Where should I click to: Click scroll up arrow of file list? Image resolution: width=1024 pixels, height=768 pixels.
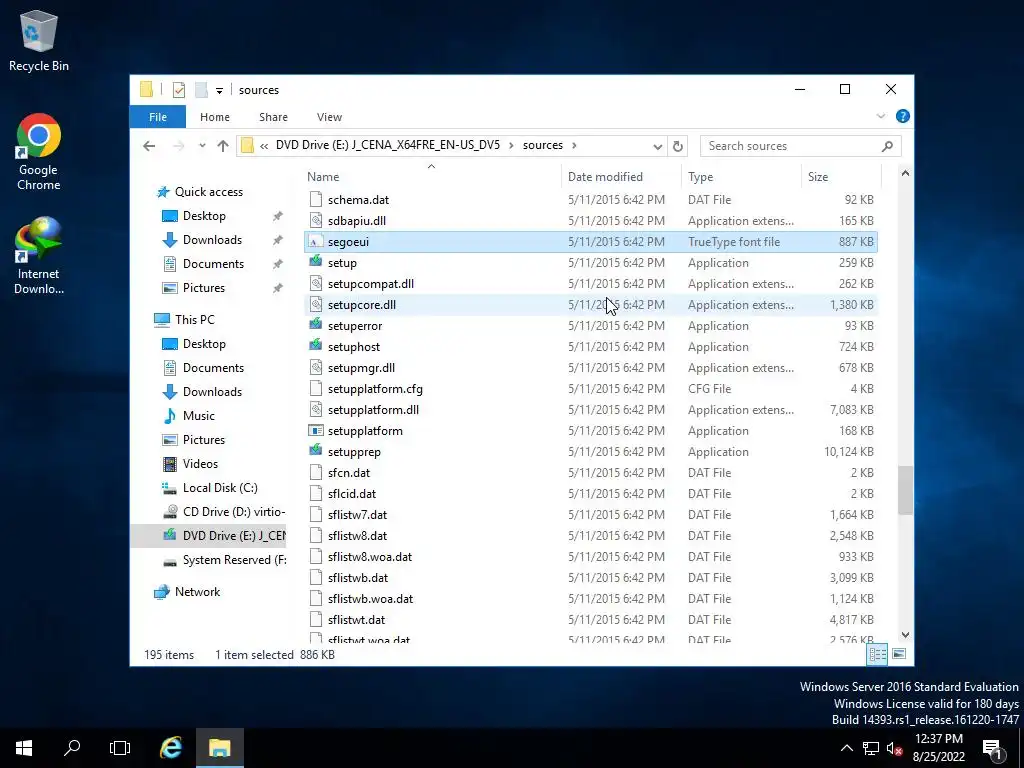pos(905,173)
